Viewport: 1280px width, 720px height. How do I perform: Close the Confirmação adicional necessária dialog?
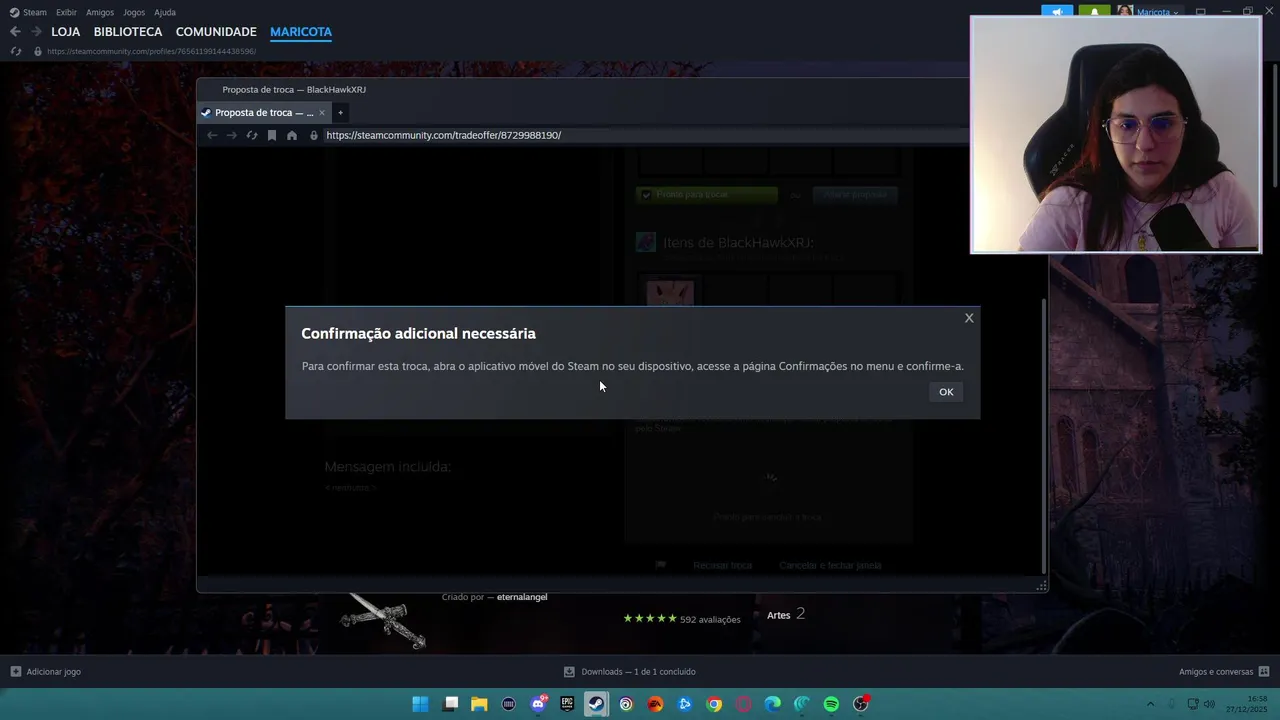[x=969, y=318]
